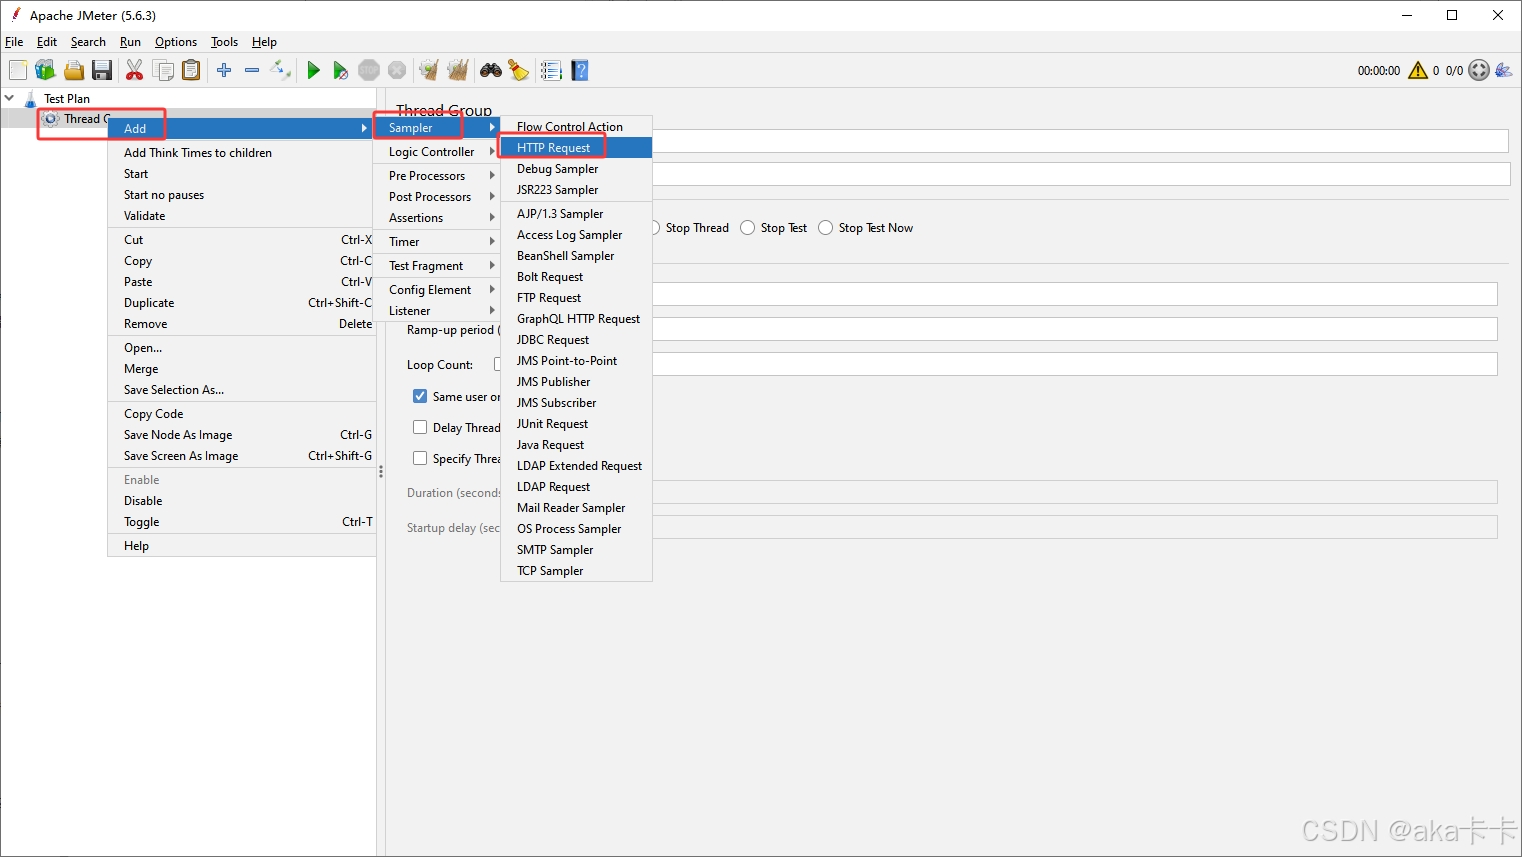Click Start no pauses toolbar icon

341,70
